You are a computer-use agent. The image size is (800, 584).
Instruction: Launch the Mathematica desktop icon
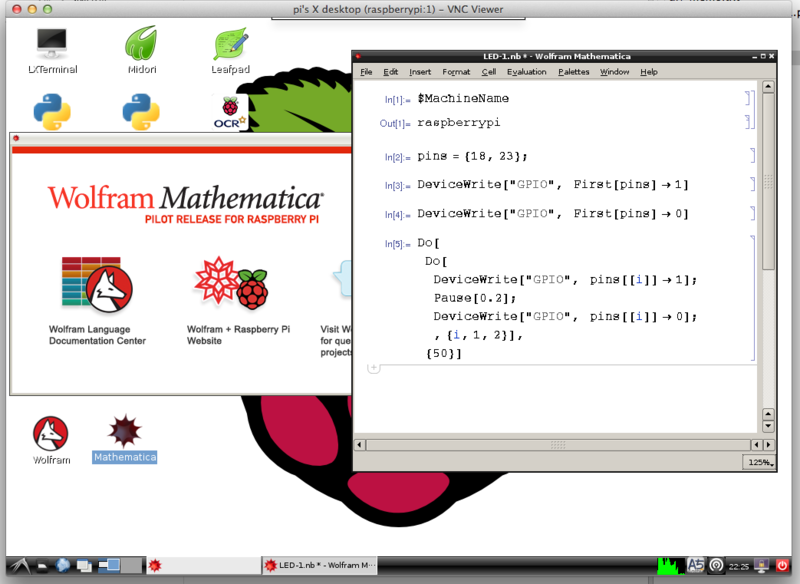[124, 439]
